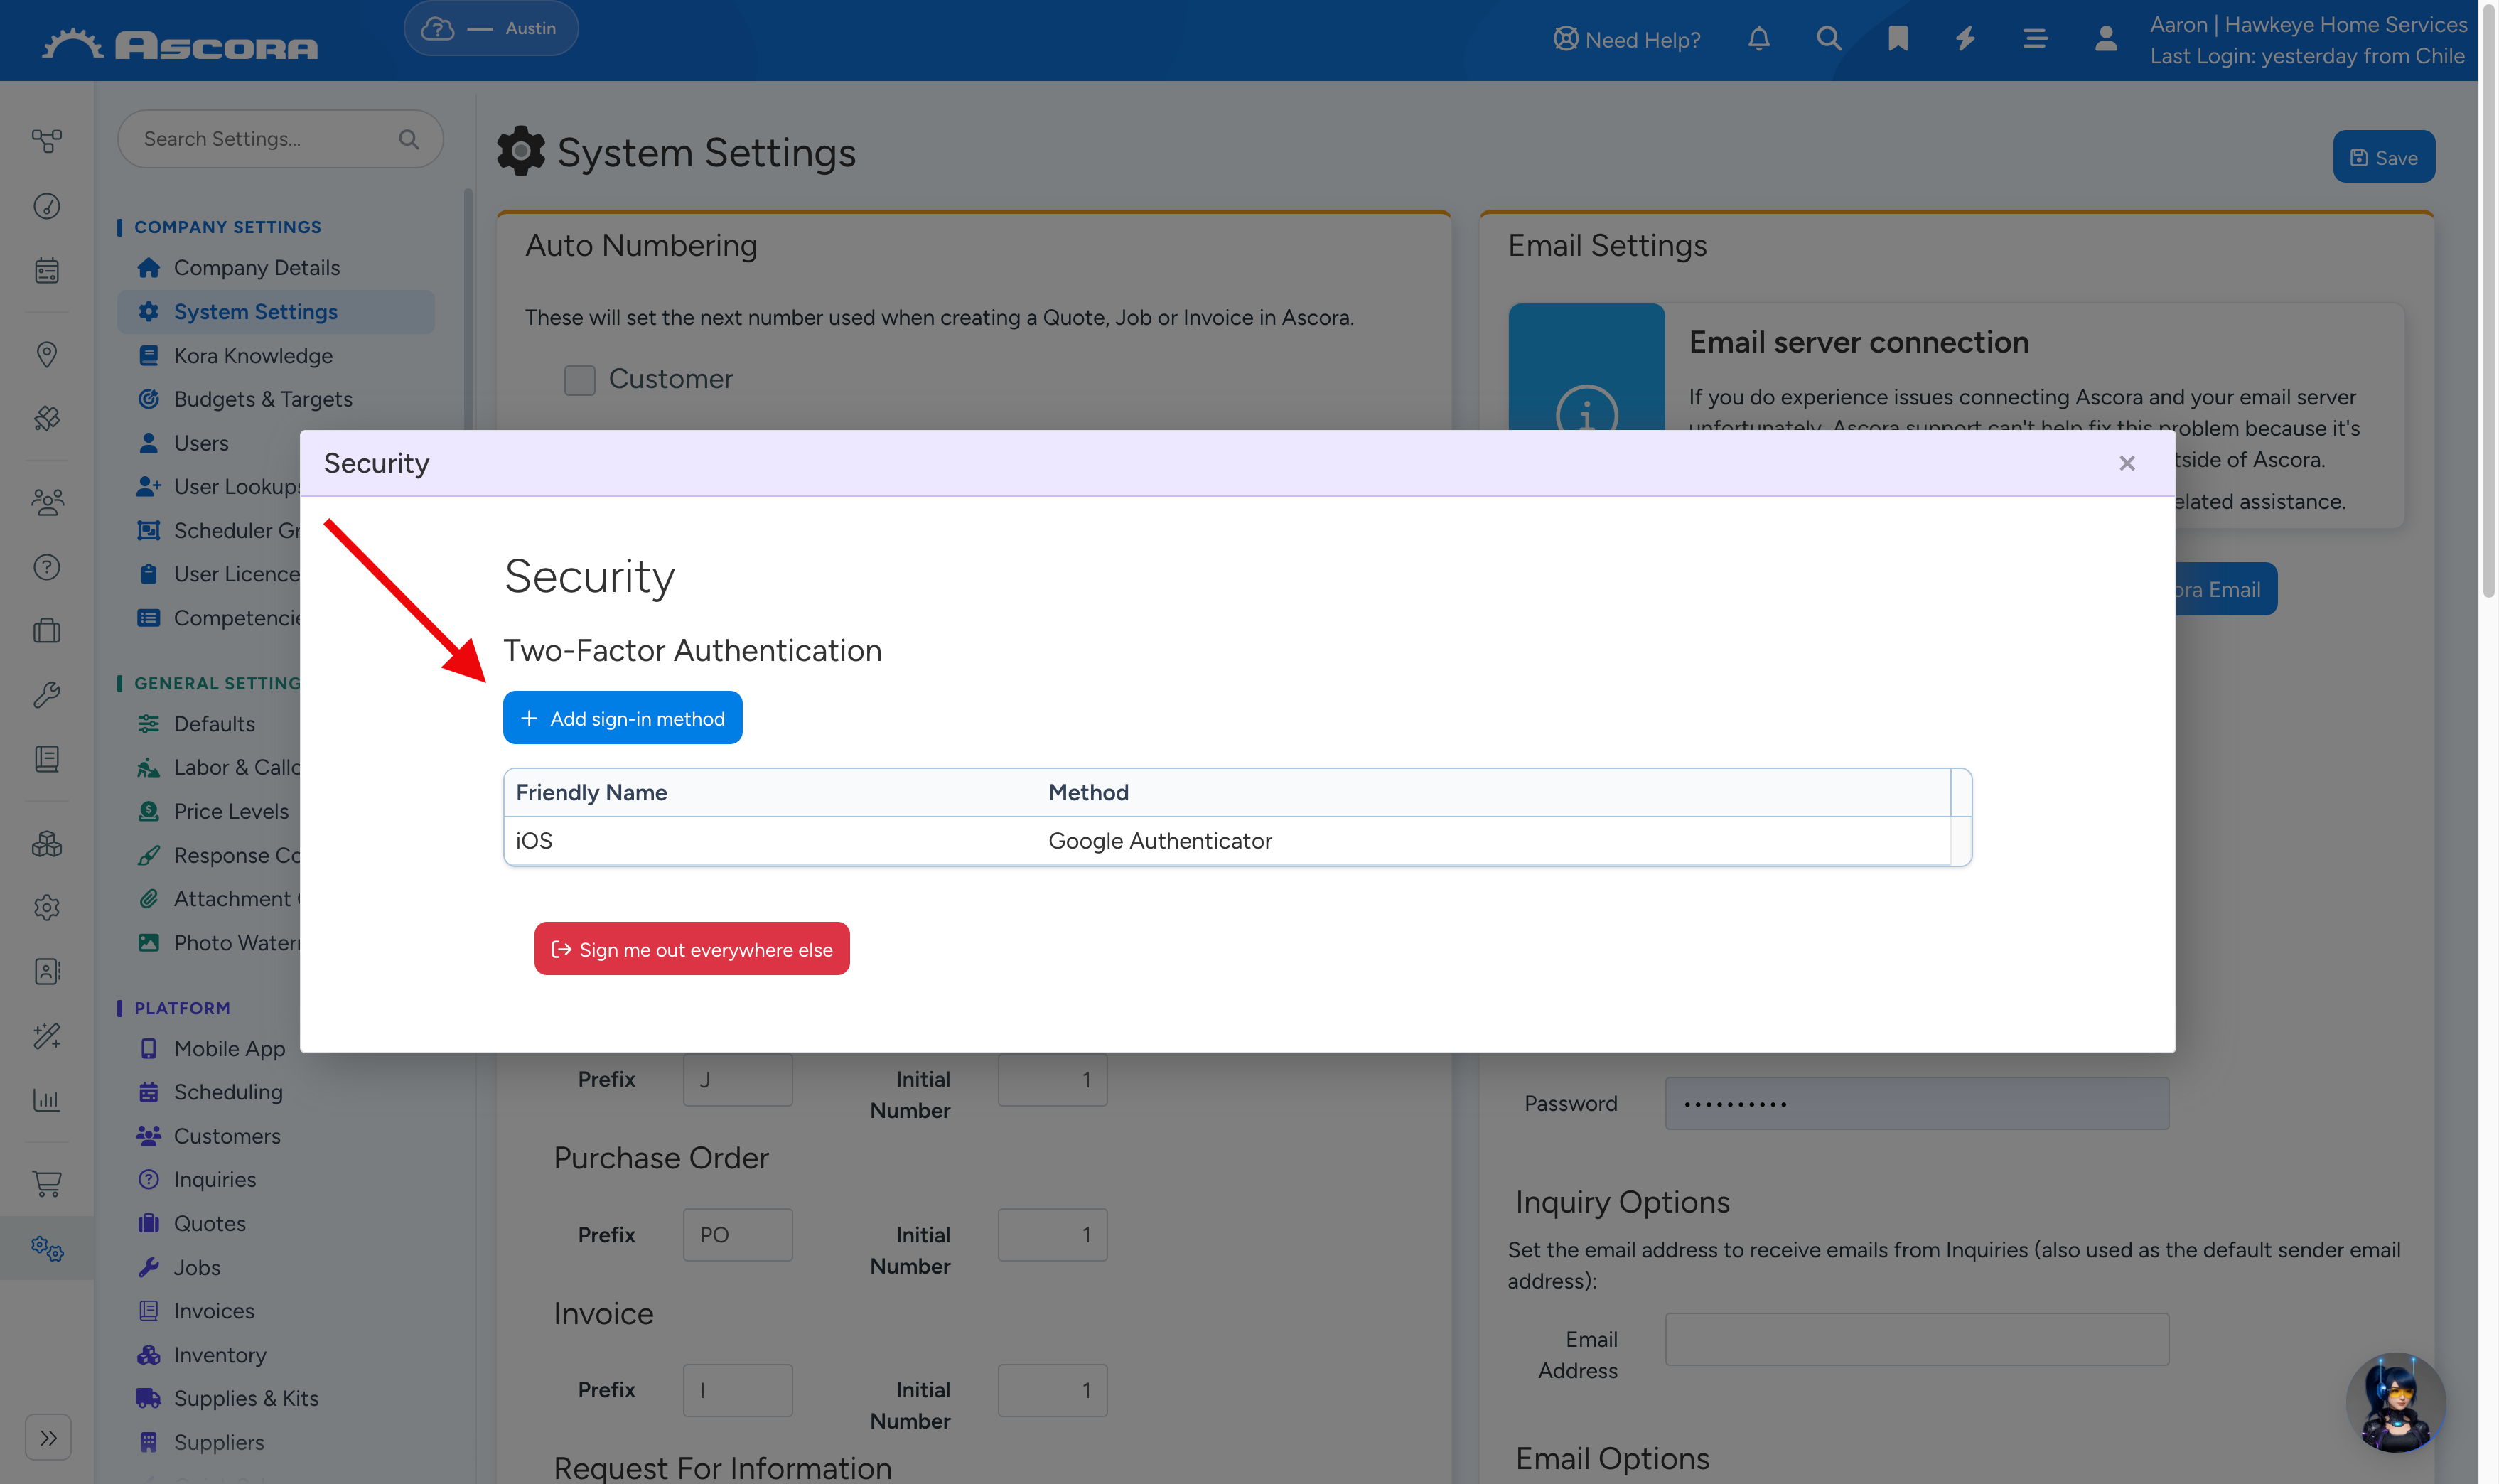Screen dimensions: 2499x1484
Task: Open the map pin icon in sidebar
Action: (x=47, y=355)
